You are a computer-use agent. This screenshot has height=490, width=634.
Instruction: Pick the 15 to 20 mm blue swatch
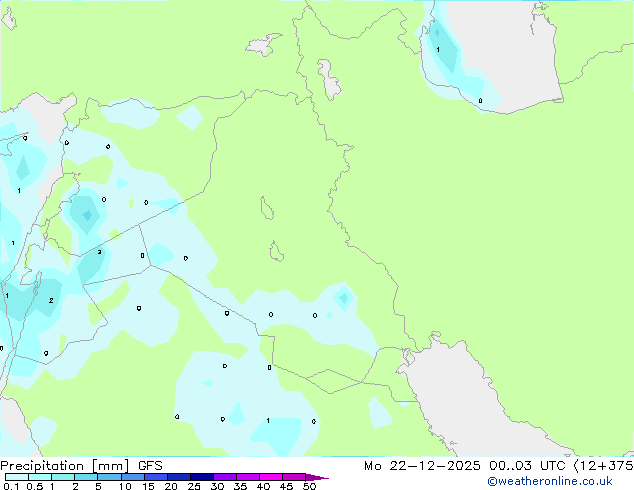[x=155, y=477]
